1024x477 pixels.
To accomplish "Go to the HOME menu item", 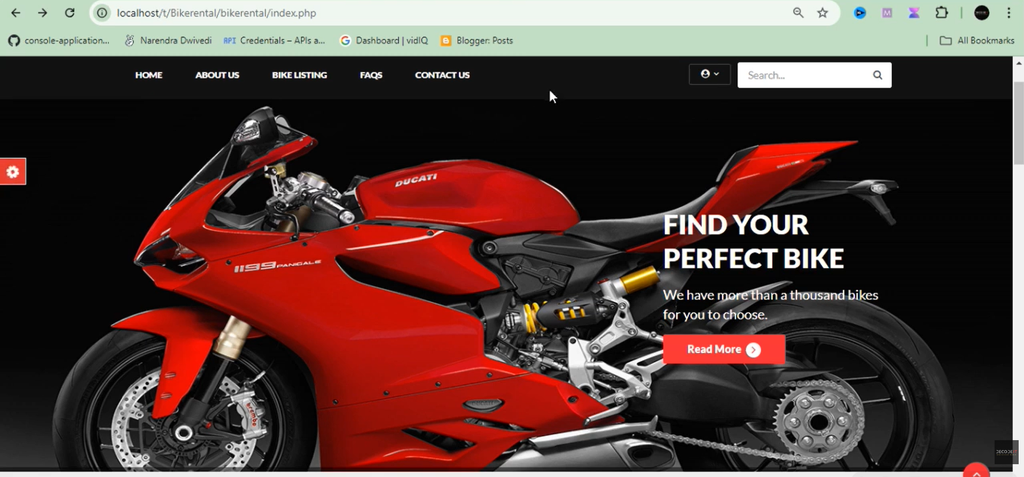I will point(149,75).
